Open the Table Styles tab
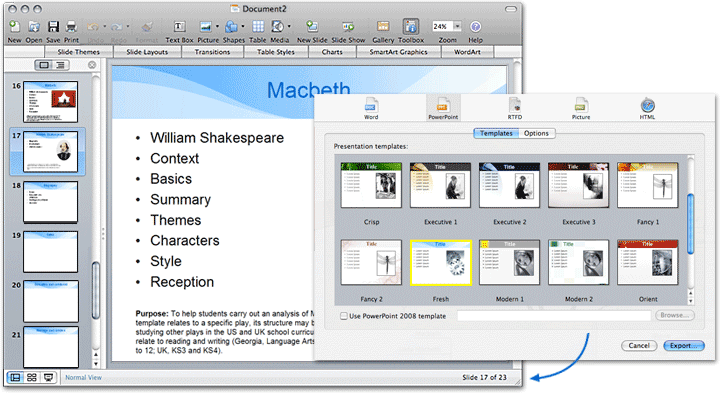 (x=276, y=52)
